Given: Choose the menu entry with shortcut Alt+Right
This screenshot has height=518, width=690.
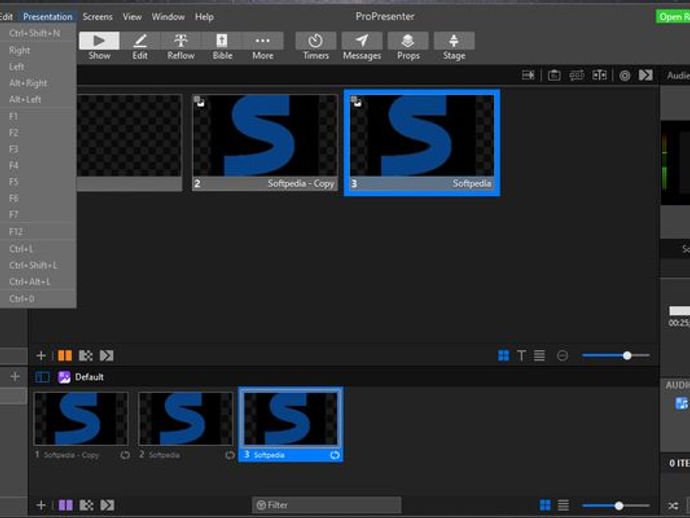Looking at the screenshot, I should pos(38,83).
